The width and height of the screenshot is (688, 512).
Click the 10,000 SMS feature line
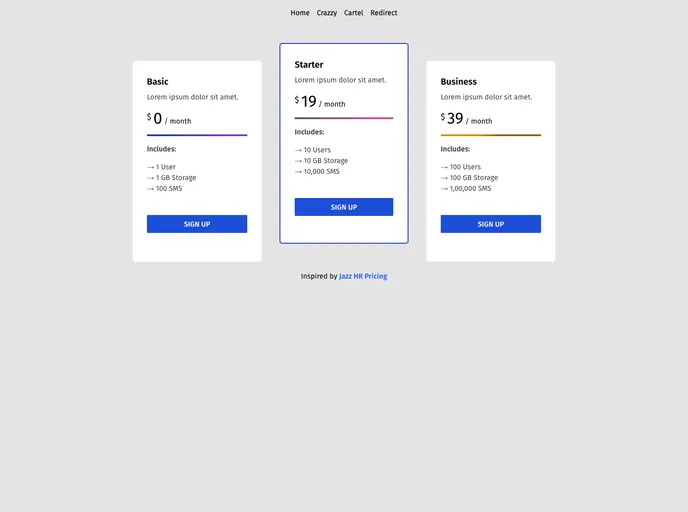click(317, 171)
